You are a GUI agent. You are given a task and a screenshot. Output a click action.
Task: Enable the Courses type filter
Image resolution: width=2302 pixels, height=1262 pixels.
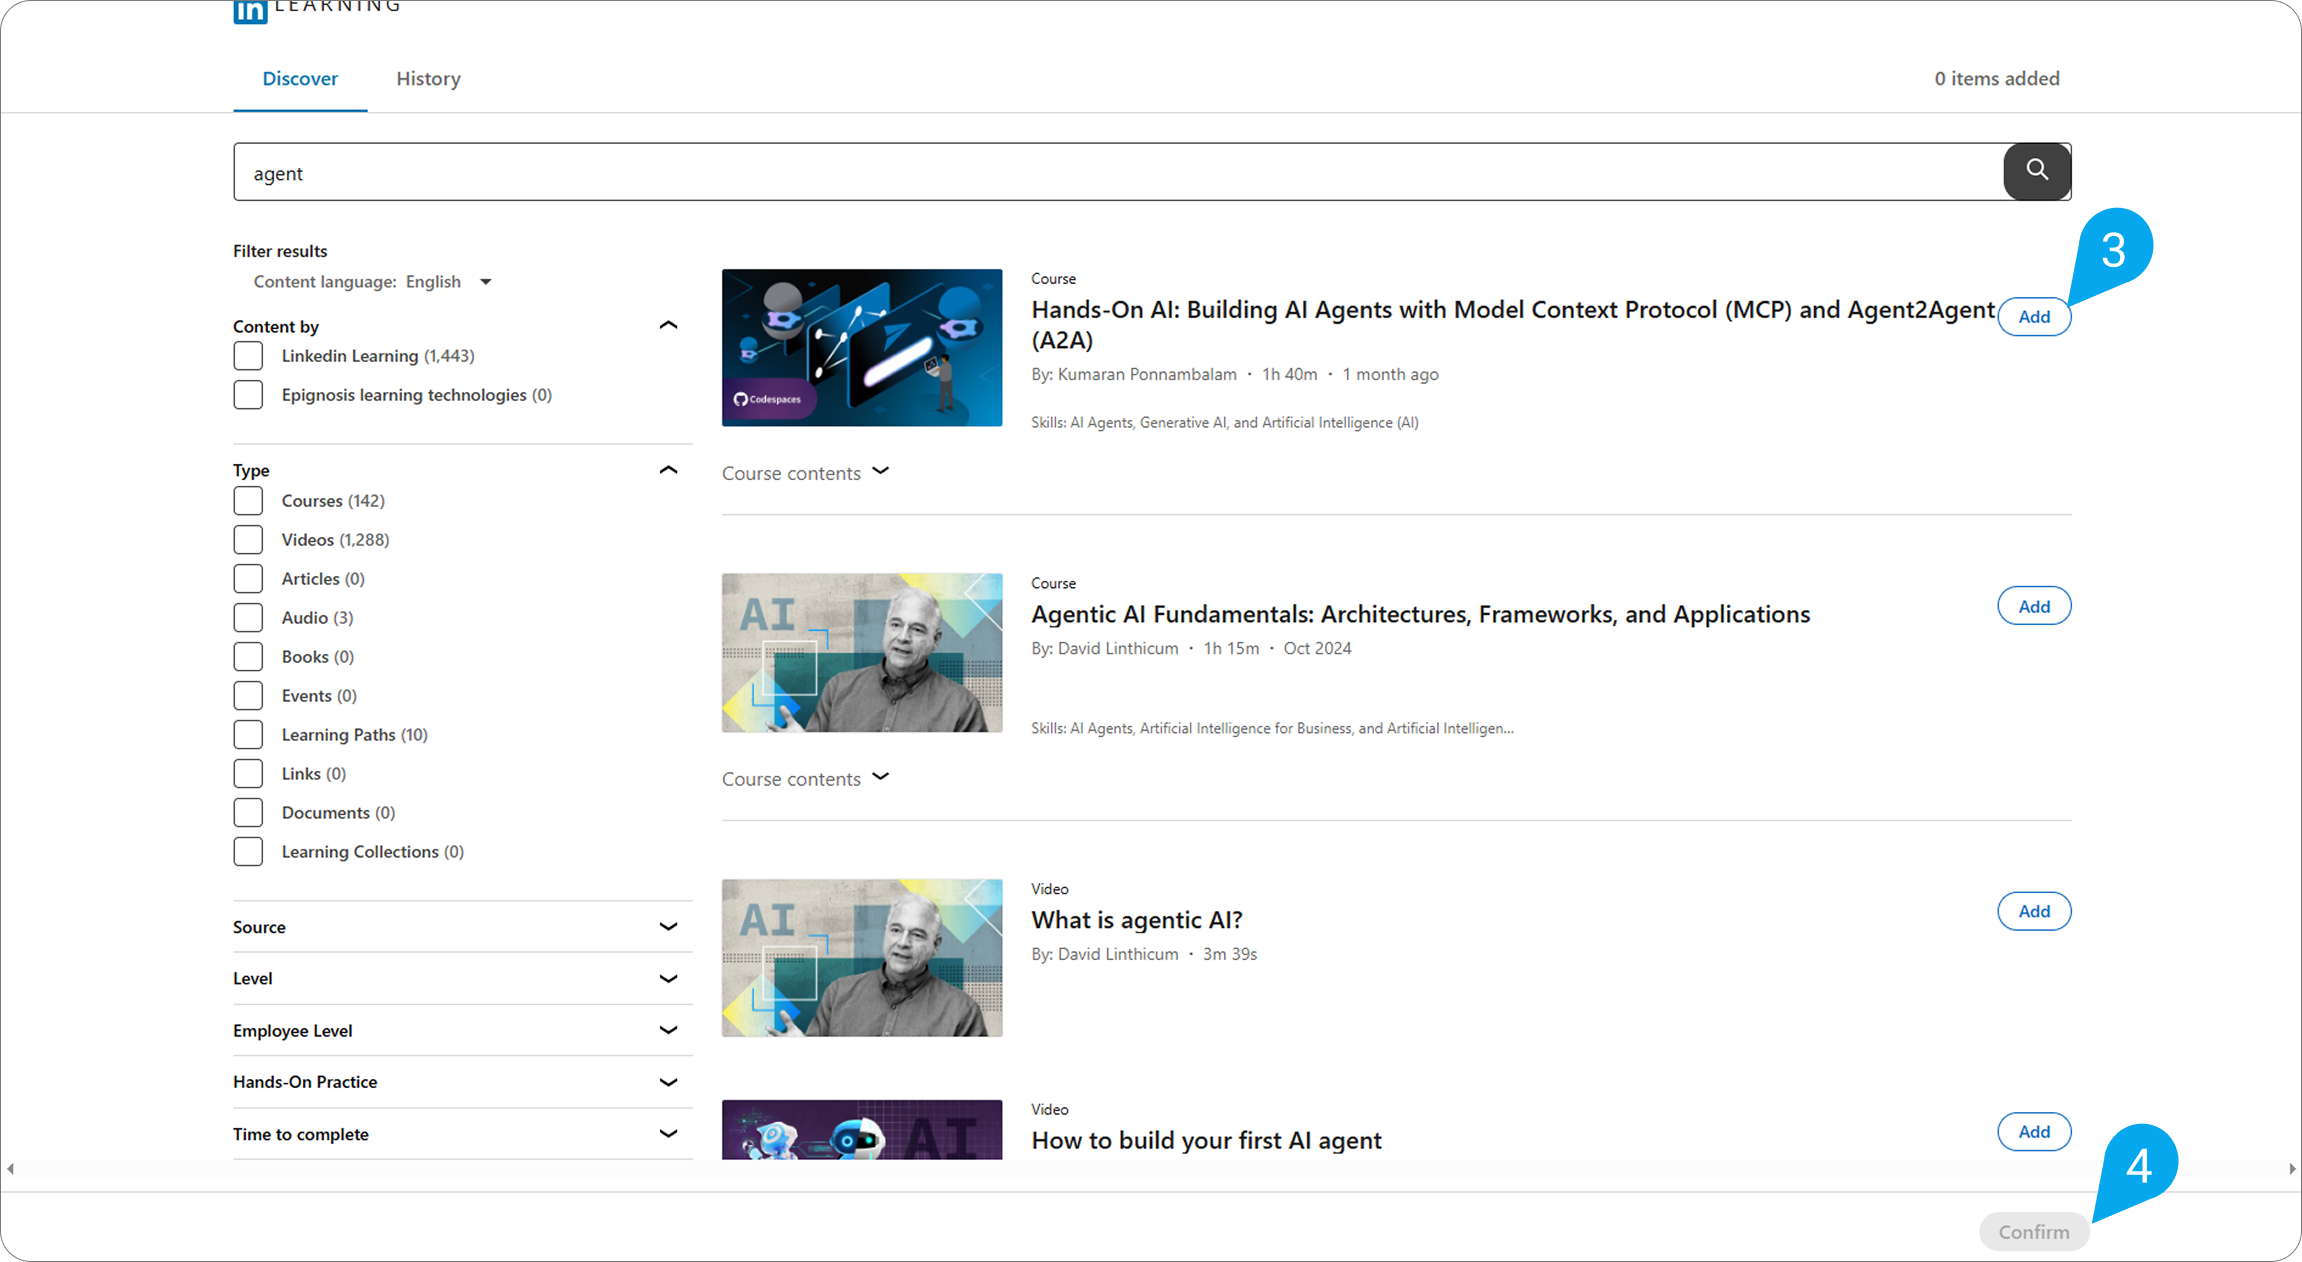coord(248,501)
